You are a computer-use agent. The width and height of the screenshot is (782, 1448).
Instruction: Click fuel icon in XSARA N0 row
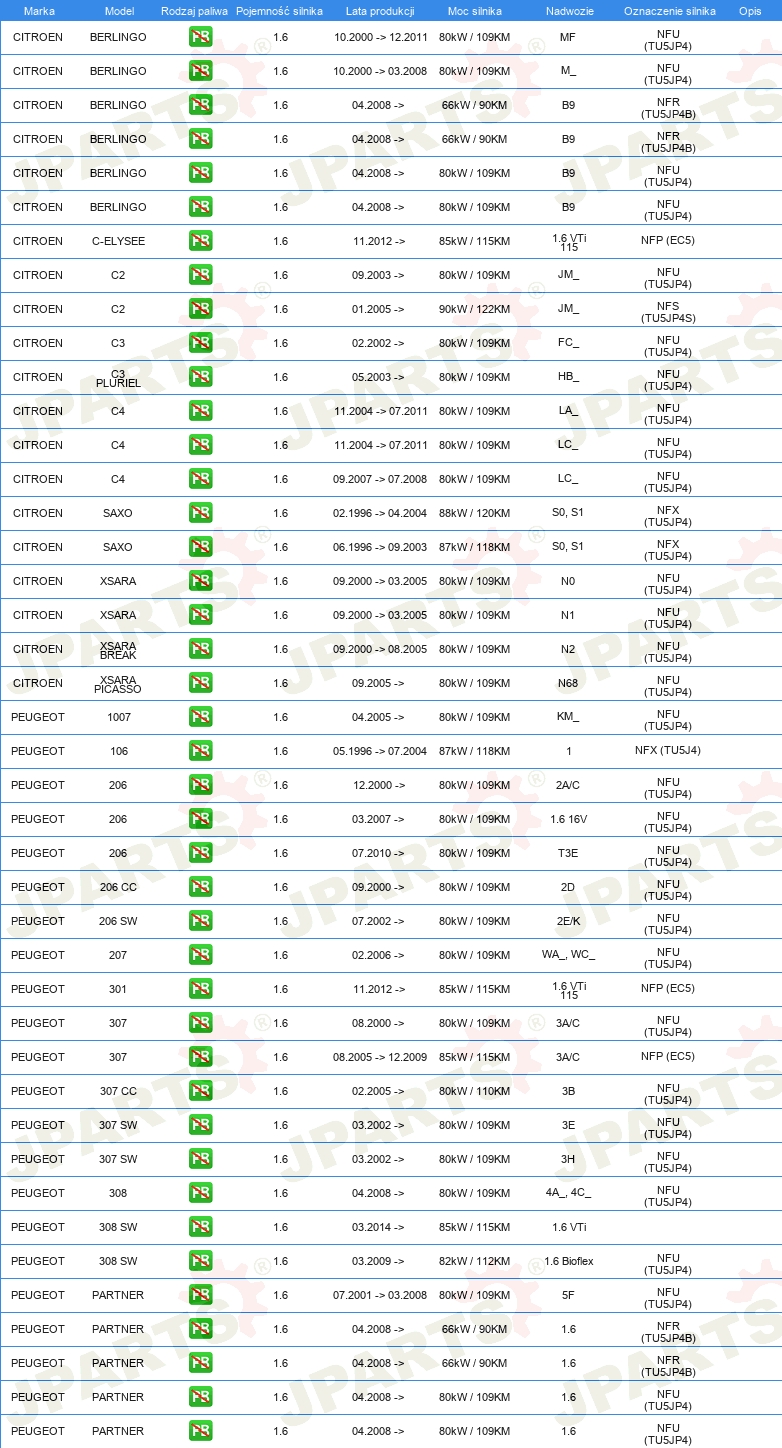tap(200, 581)
